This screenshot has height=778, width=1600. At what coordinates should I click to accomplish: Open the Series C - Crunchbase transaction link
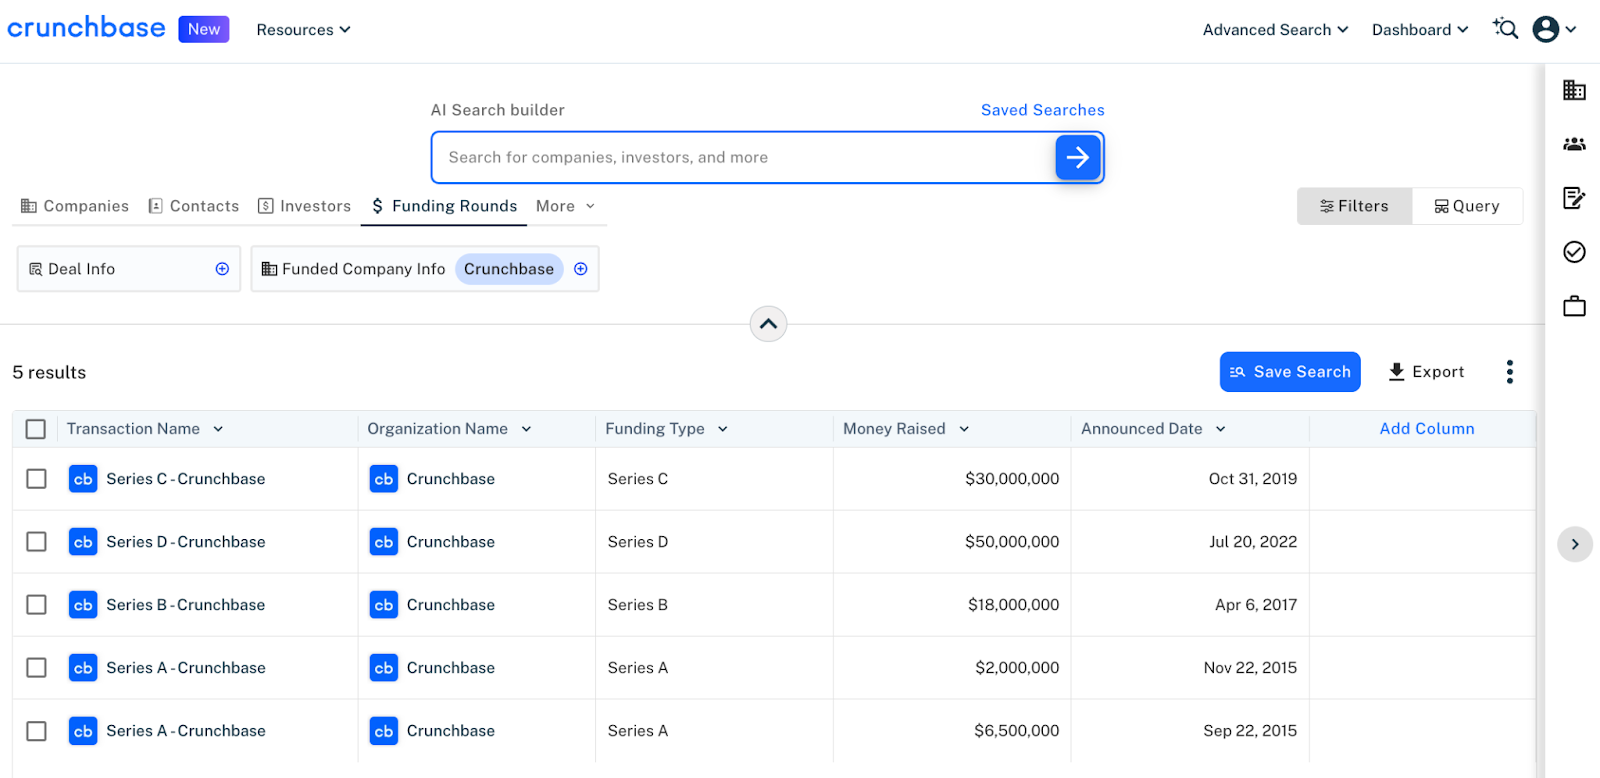pyautogui.click(x=186, y=479)
